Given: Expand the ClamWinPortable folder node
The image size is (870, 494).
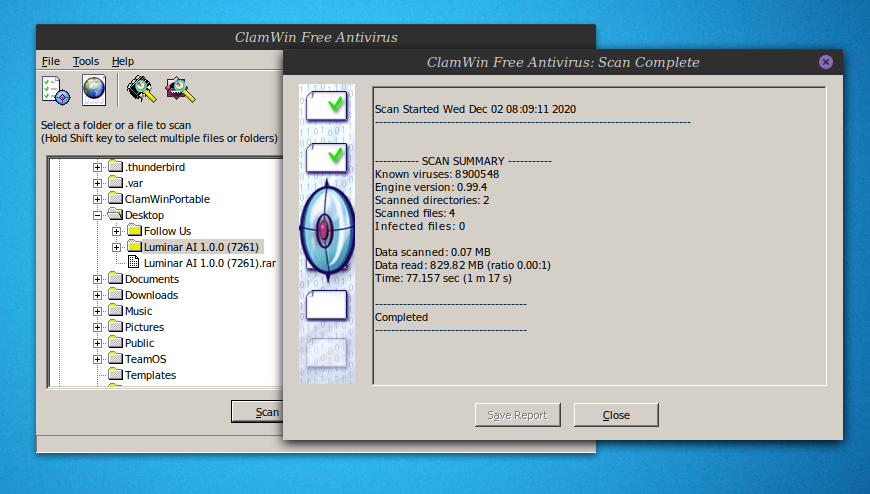Looking at the screenshot, I should tap(97, 199).
